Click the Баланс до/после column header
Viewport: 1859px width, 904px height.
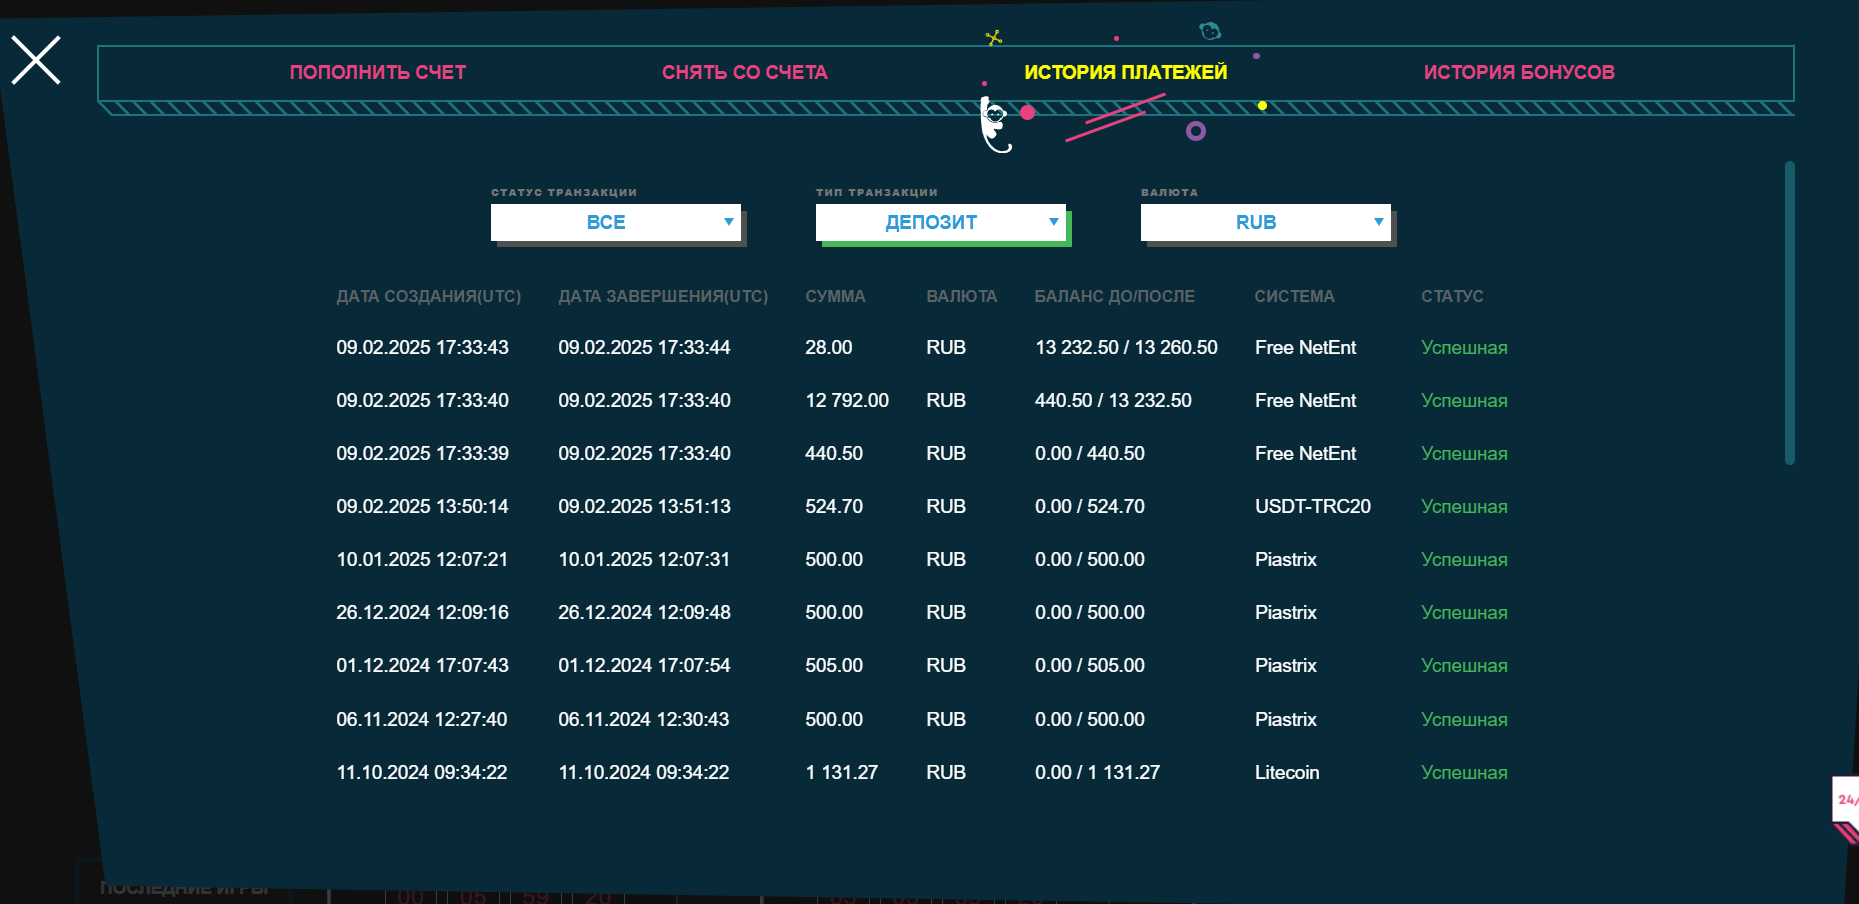click(x=1114, y=296)
